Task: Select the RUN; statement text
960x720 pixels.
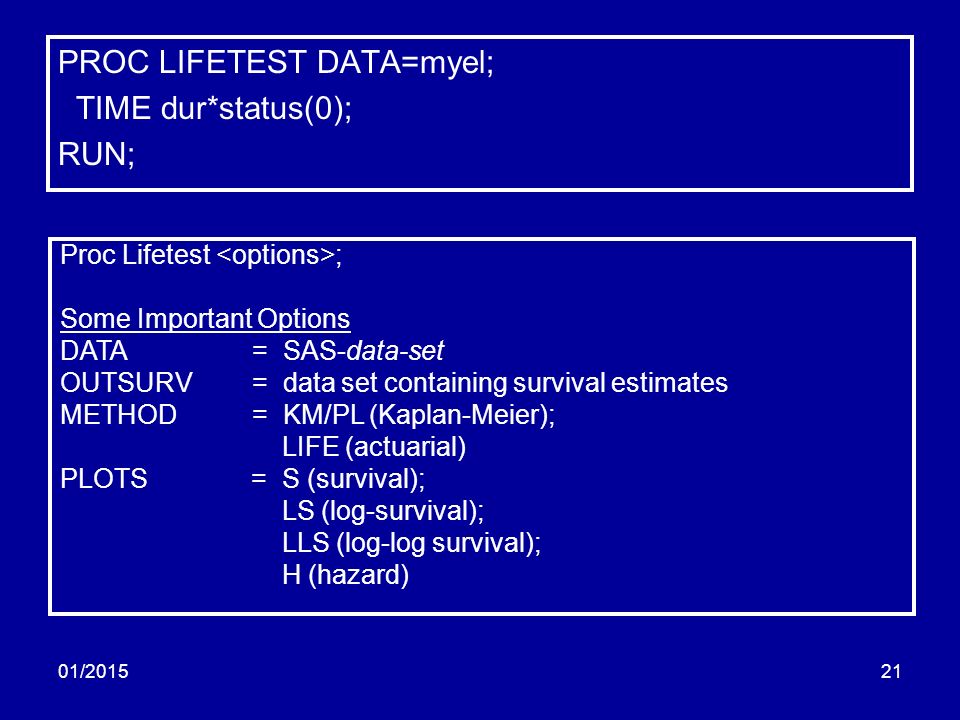Action: point(97,154)
